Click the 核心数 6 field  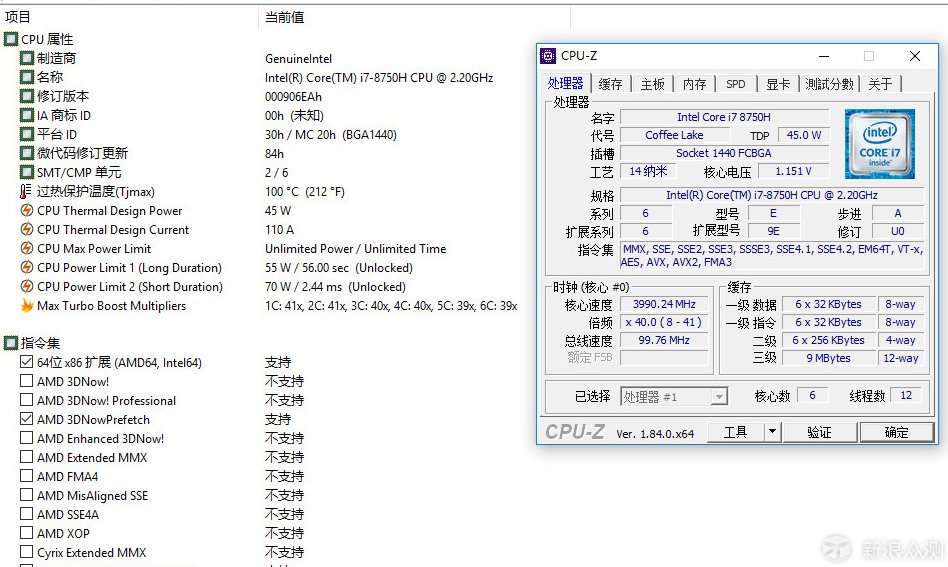[x=813, y=395]
